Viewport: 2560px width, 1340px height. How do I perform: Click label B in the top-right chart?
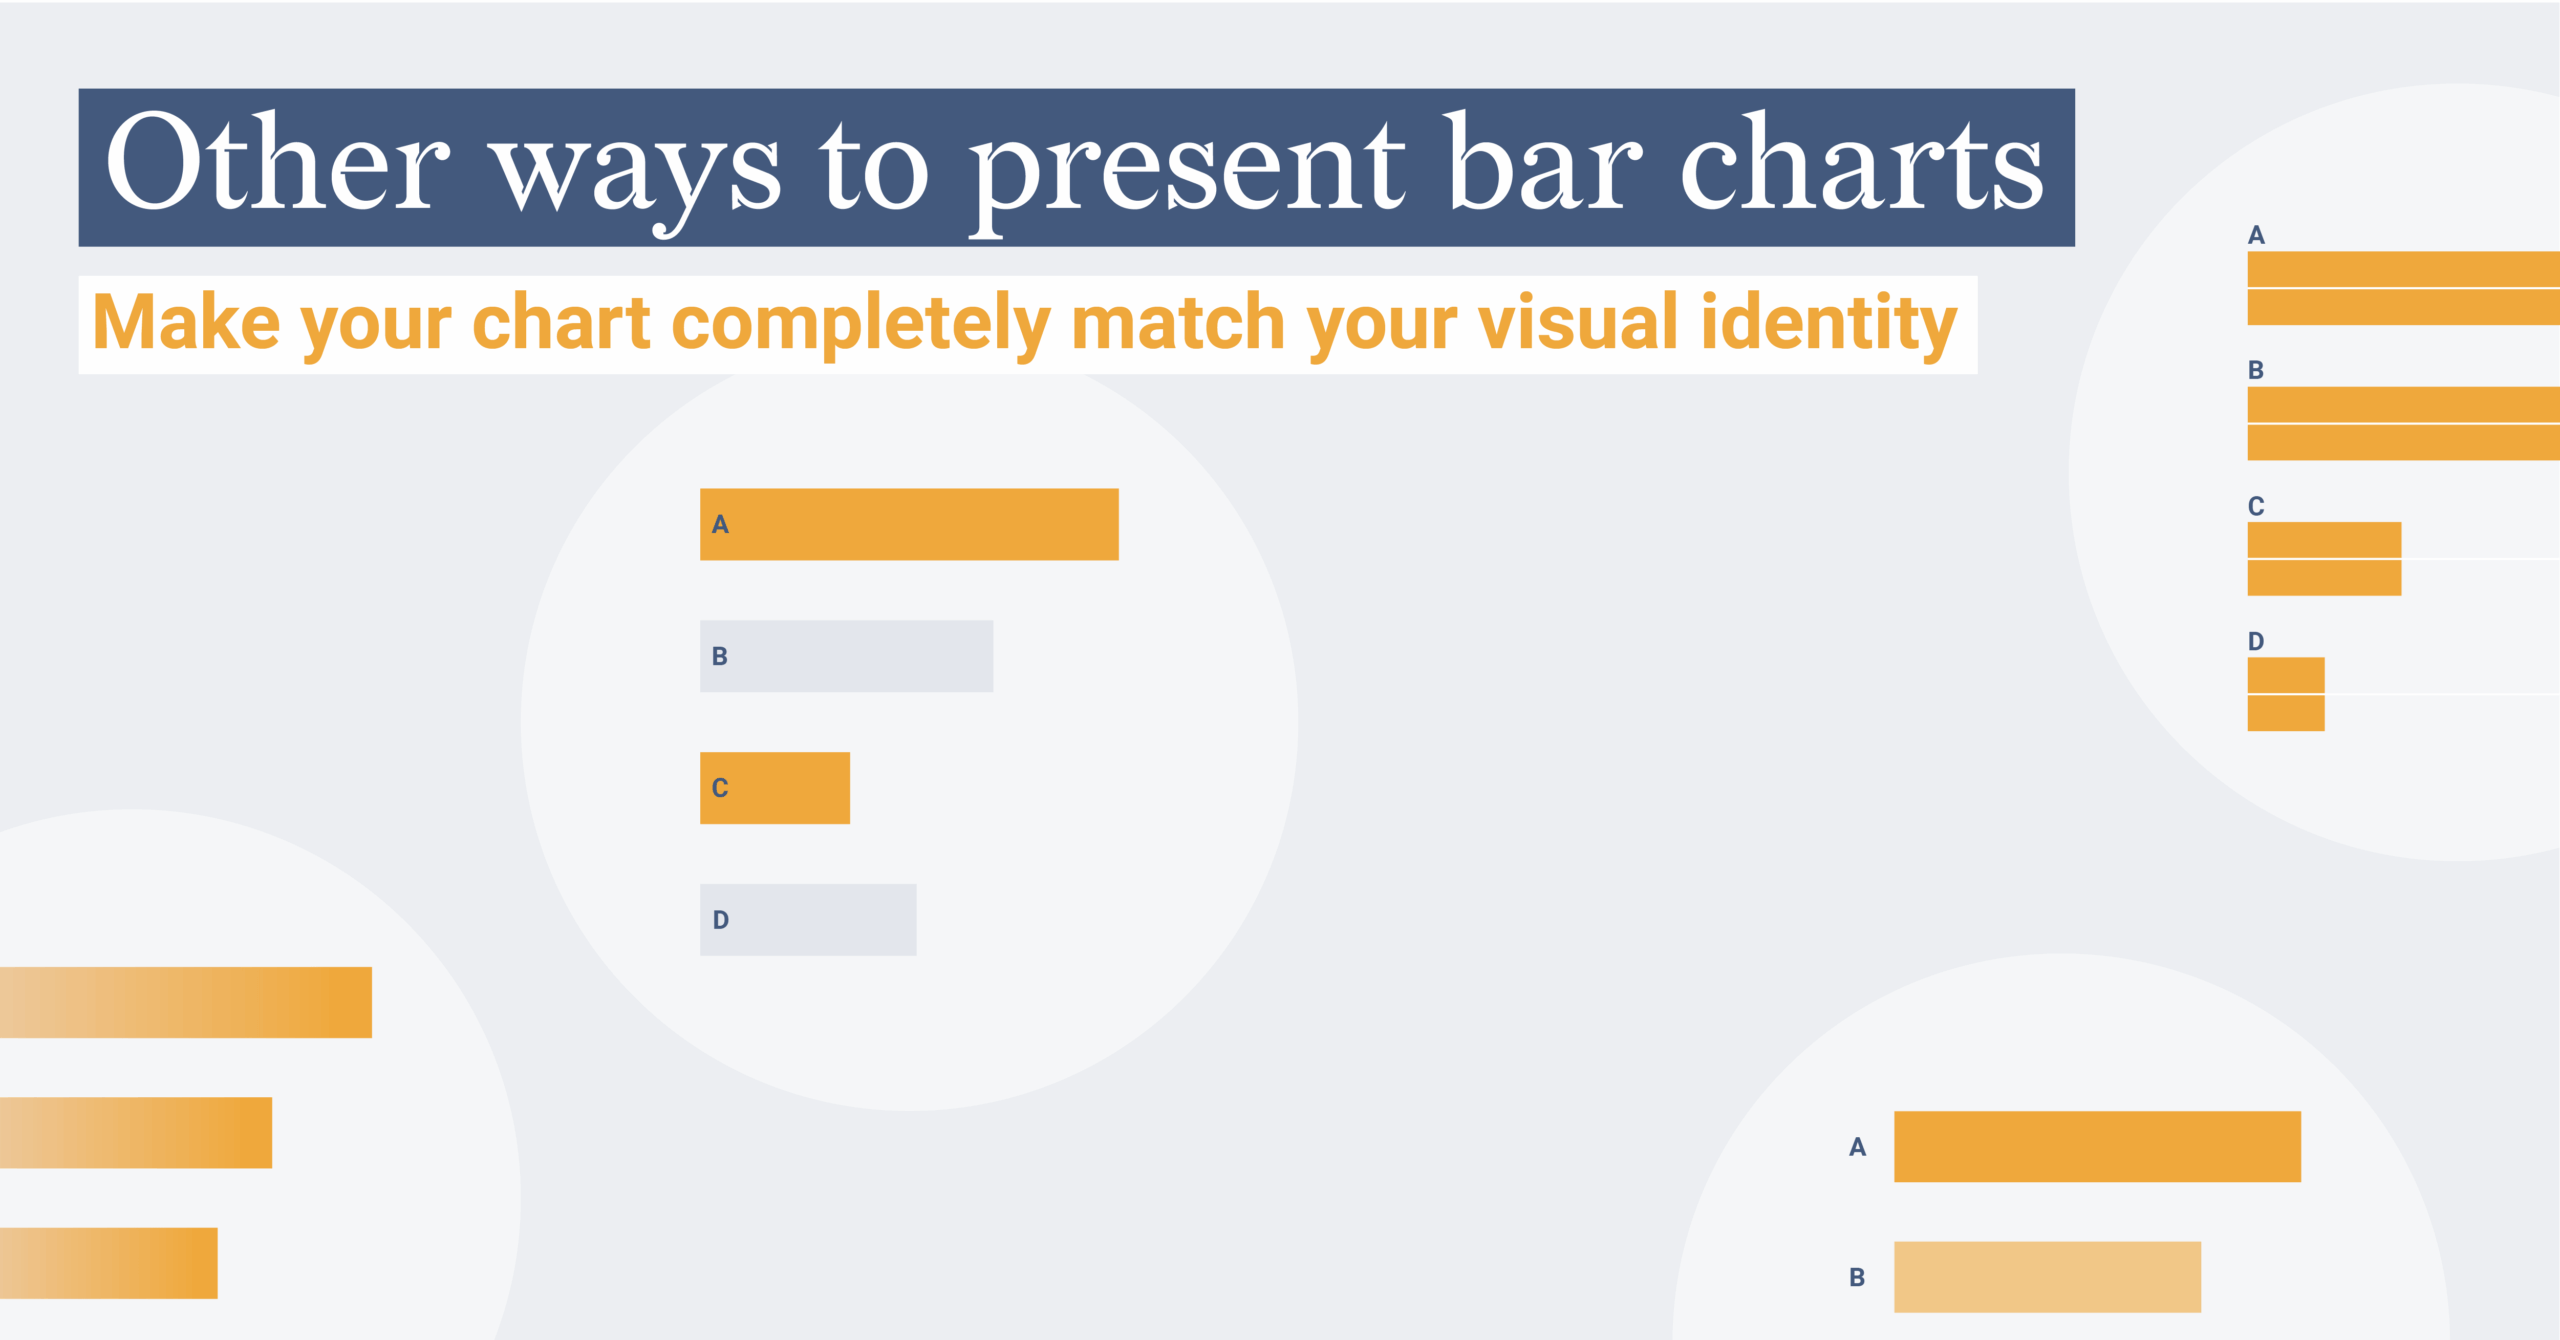[x=2256, y=370]
